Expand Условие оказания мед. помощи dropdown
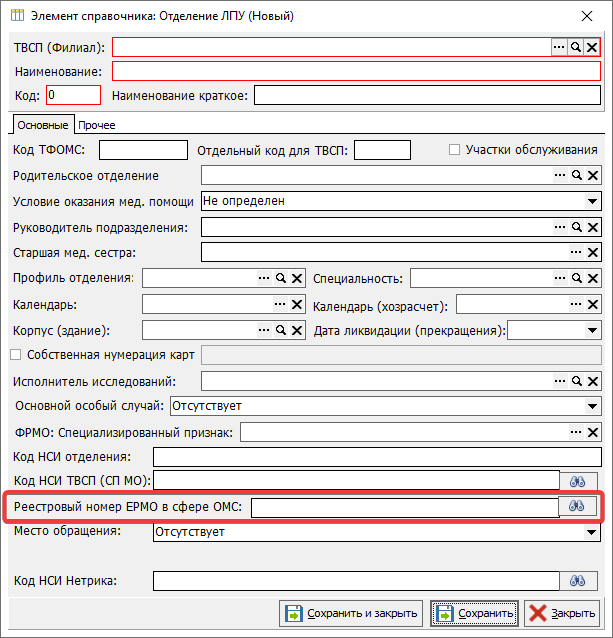Viewport: 613px width, 638px height. [592, 201]
